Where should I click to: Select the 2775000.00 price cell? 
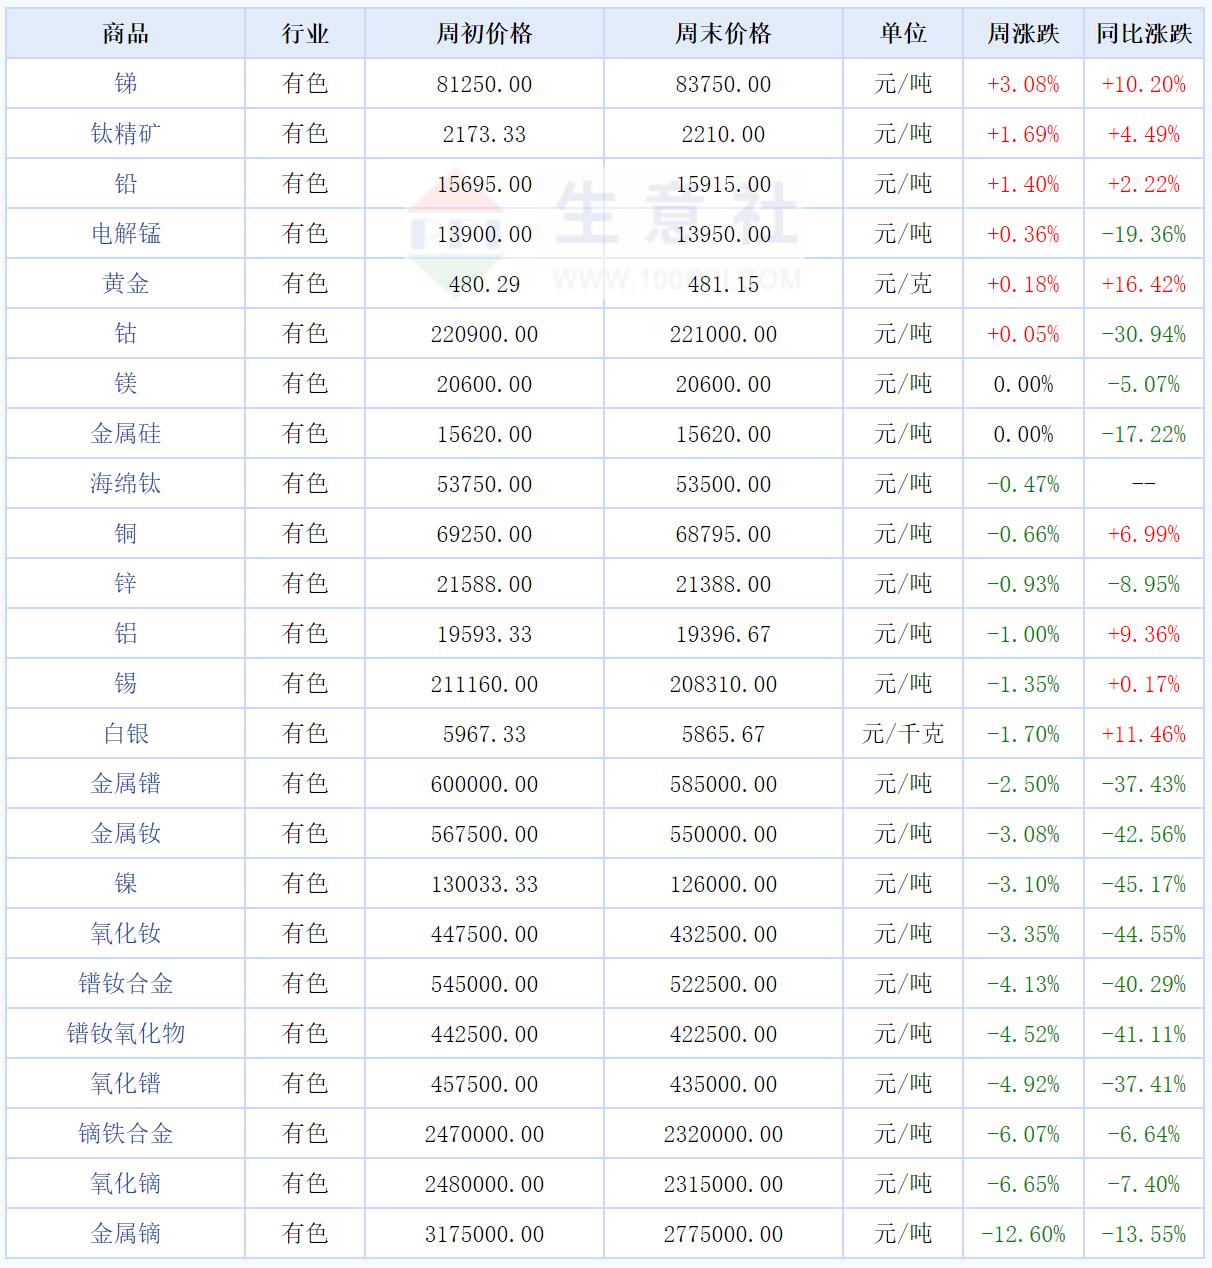pos(723,1234)
